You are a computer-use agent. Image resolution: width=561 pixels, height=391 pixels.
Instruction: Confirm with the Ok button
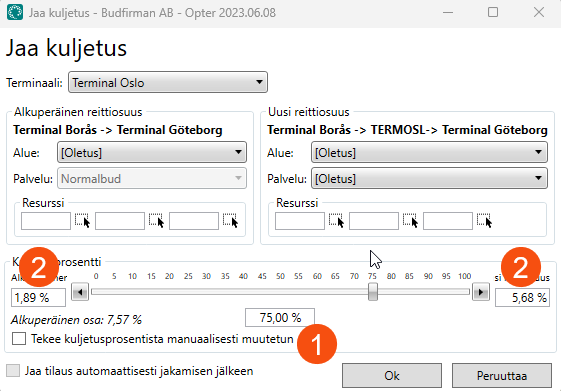392,376
